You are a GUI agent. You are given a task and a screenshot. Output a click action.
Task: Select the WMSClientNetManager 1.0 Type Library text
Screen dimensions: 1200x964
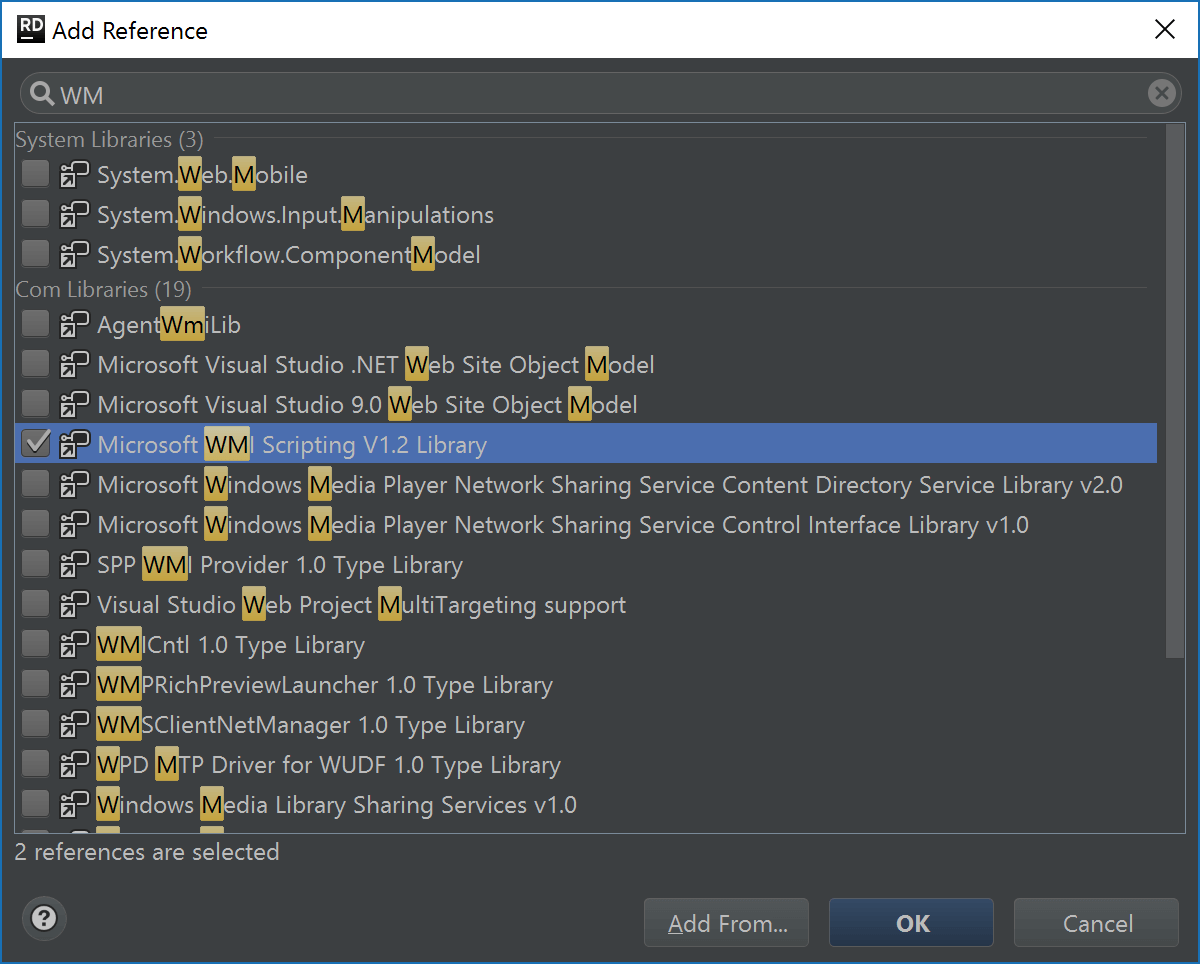click(x=311, y=725)
